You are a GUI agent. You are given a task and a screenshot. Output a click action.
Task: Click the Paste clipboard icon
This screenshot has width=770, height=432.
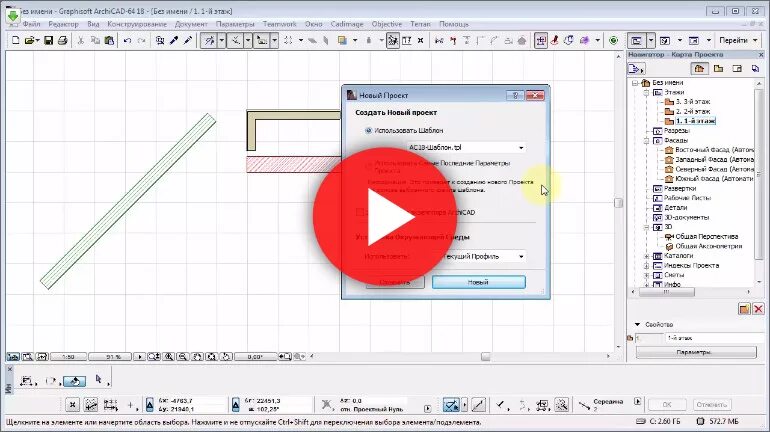click(109, 40)
